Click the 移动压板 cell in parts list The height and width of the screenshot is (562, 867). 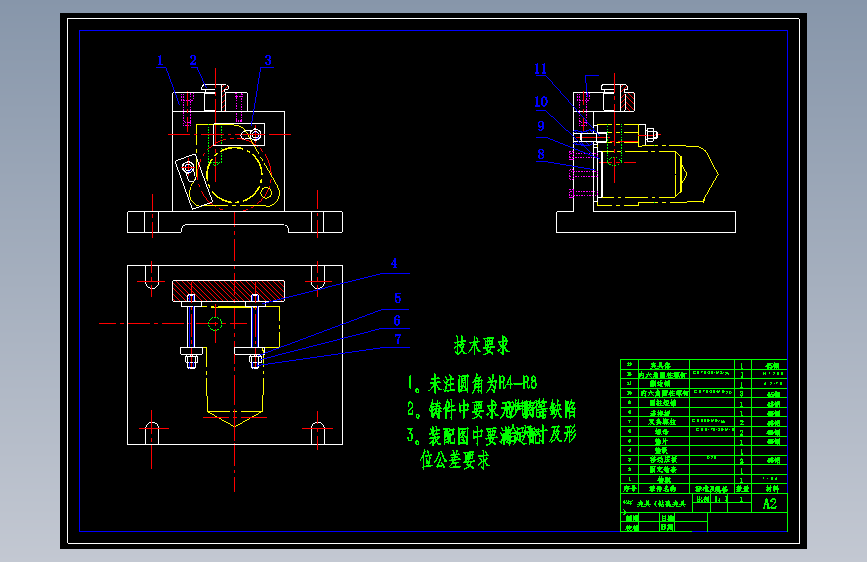(x=663, y=460)
